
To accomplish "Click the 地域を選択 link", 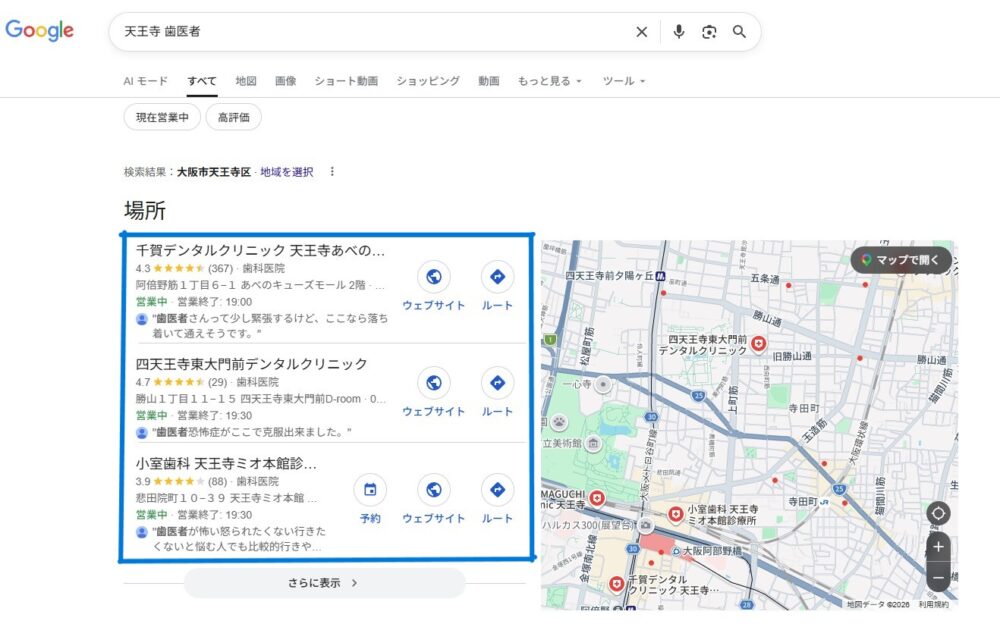I will click(287, 172).
